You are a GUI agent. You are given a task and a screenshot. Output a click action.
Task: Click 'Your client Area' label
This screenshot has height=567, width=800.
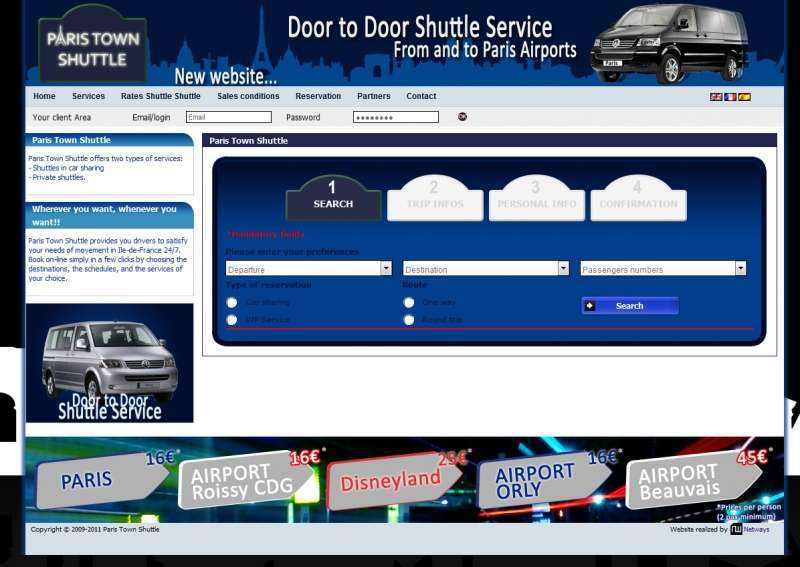[x=62, y=117]
